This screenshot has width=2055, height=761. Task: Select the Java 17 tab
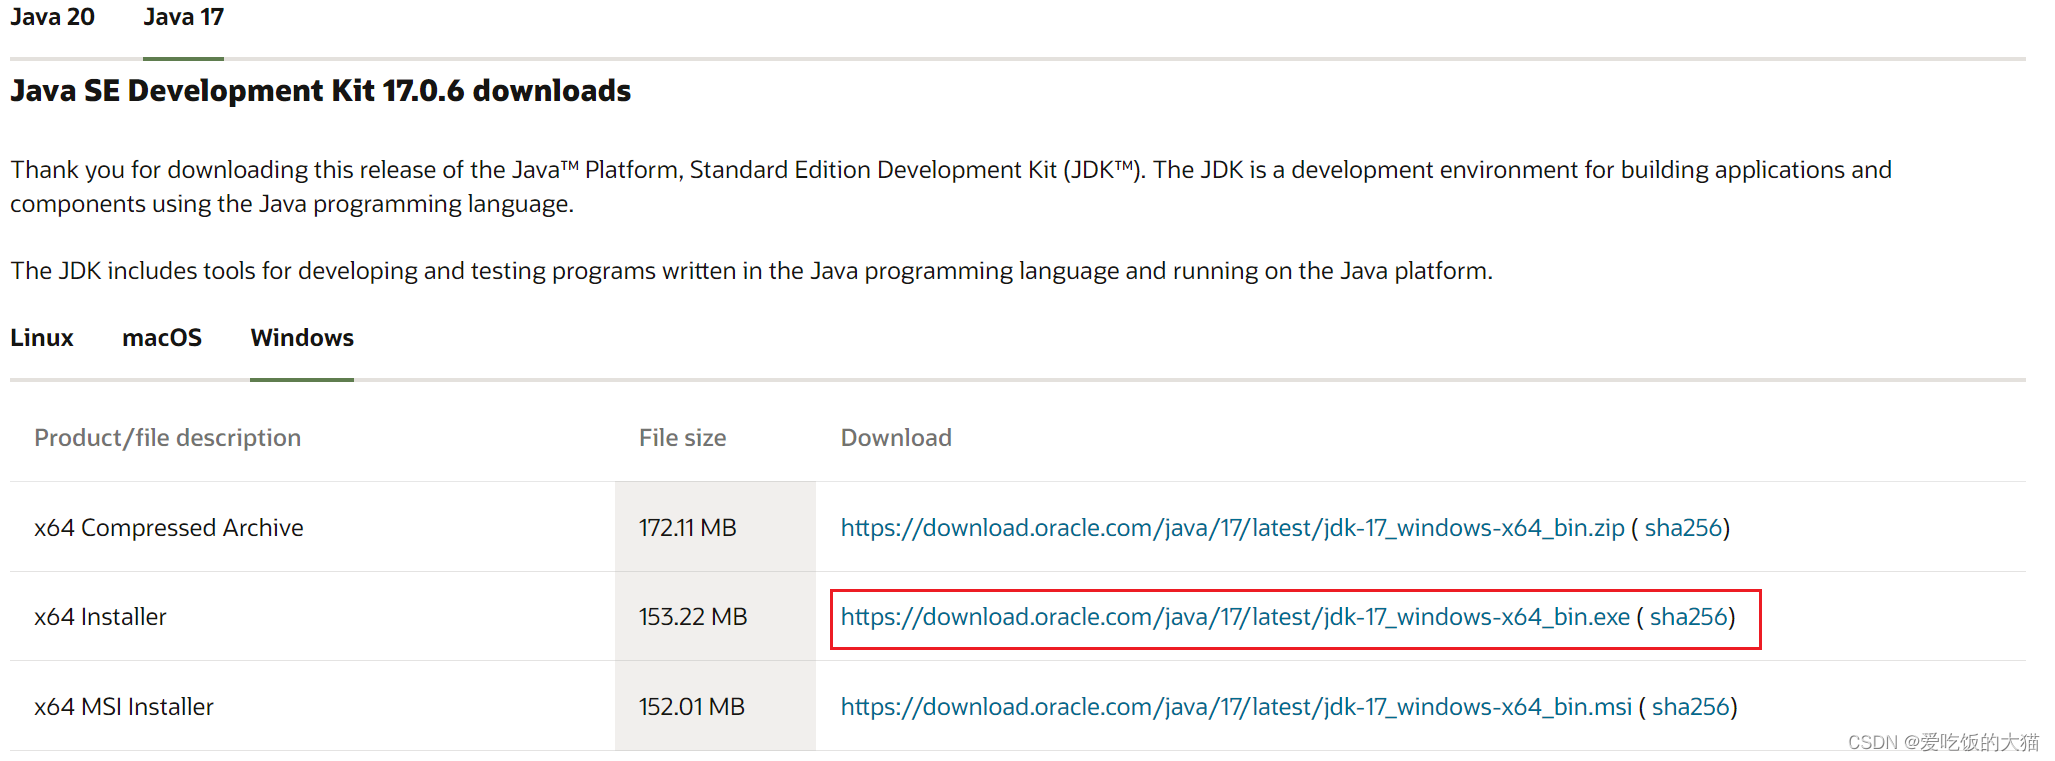(x=183, y=17)
